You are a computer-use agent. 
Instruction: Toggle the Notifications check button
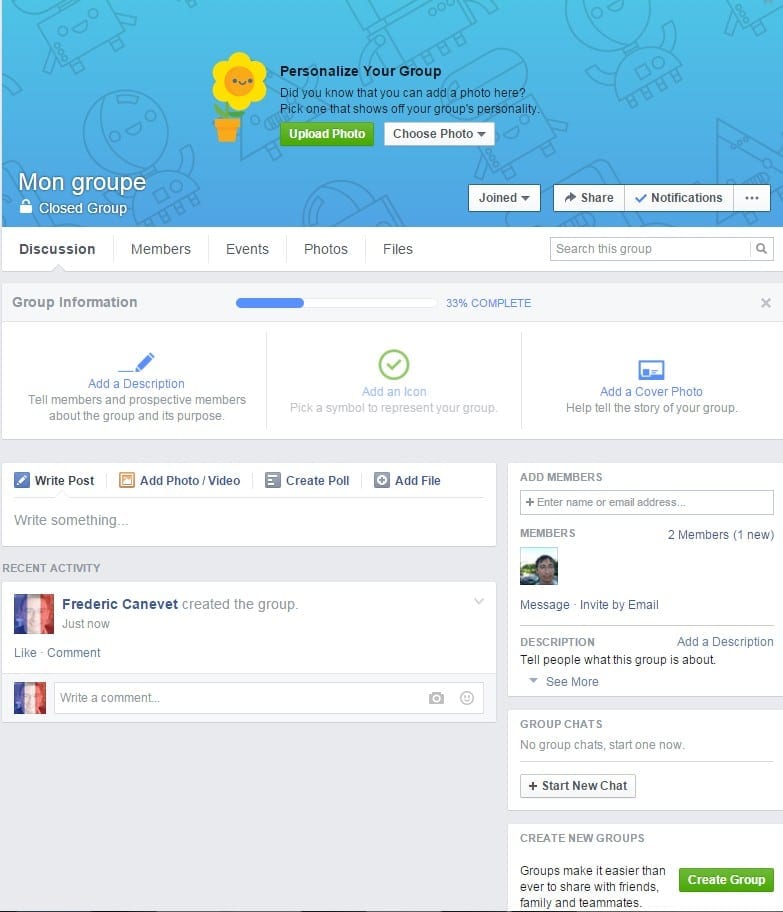(678, 198)
